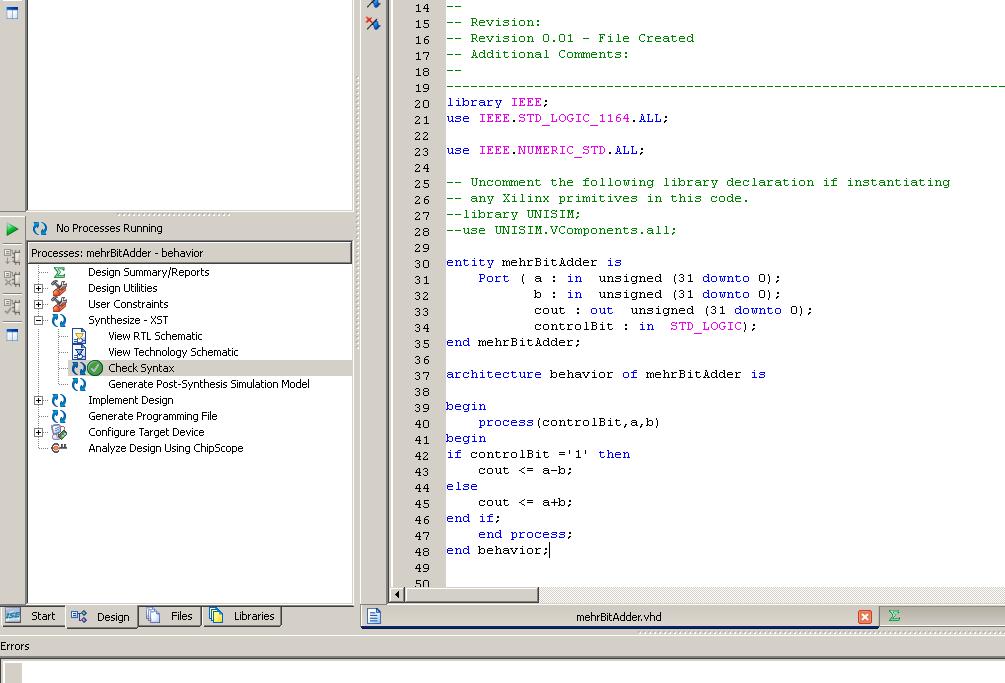Click code line 'use IEEE.NUMERIC_STD.ALL;'
This screenshot has height=683, width=1005.
click(545, 151)
